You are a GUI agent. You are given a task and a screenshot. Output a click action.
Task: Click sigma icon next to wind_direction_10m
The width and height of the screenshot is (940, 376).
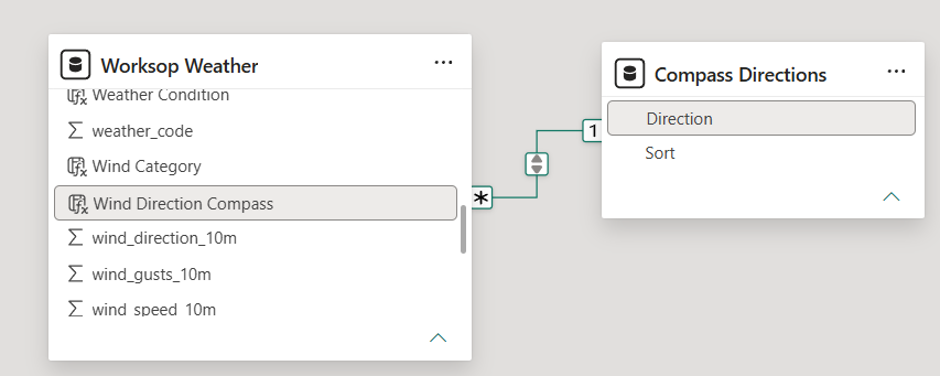(76, 238)
